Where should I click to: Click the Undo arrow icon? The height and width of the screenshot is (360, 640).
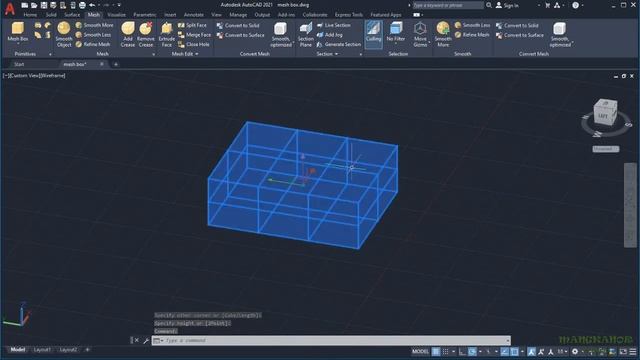point(92,5)
